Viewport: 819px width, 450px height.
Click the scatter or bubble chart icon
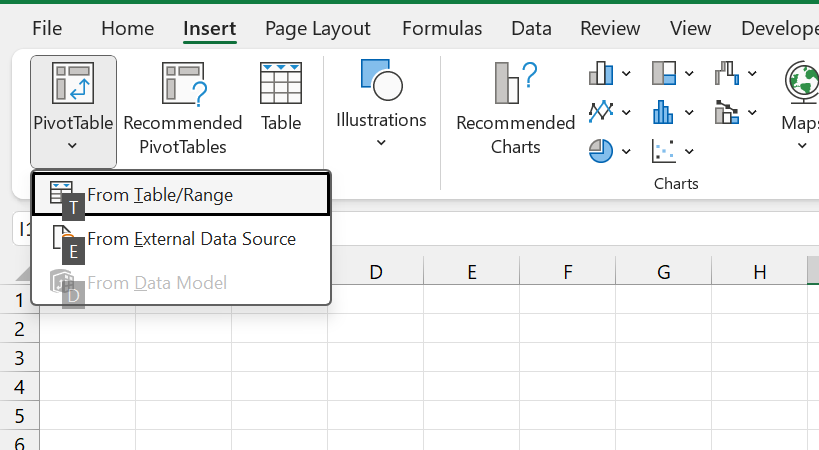[x=664, y=150]
